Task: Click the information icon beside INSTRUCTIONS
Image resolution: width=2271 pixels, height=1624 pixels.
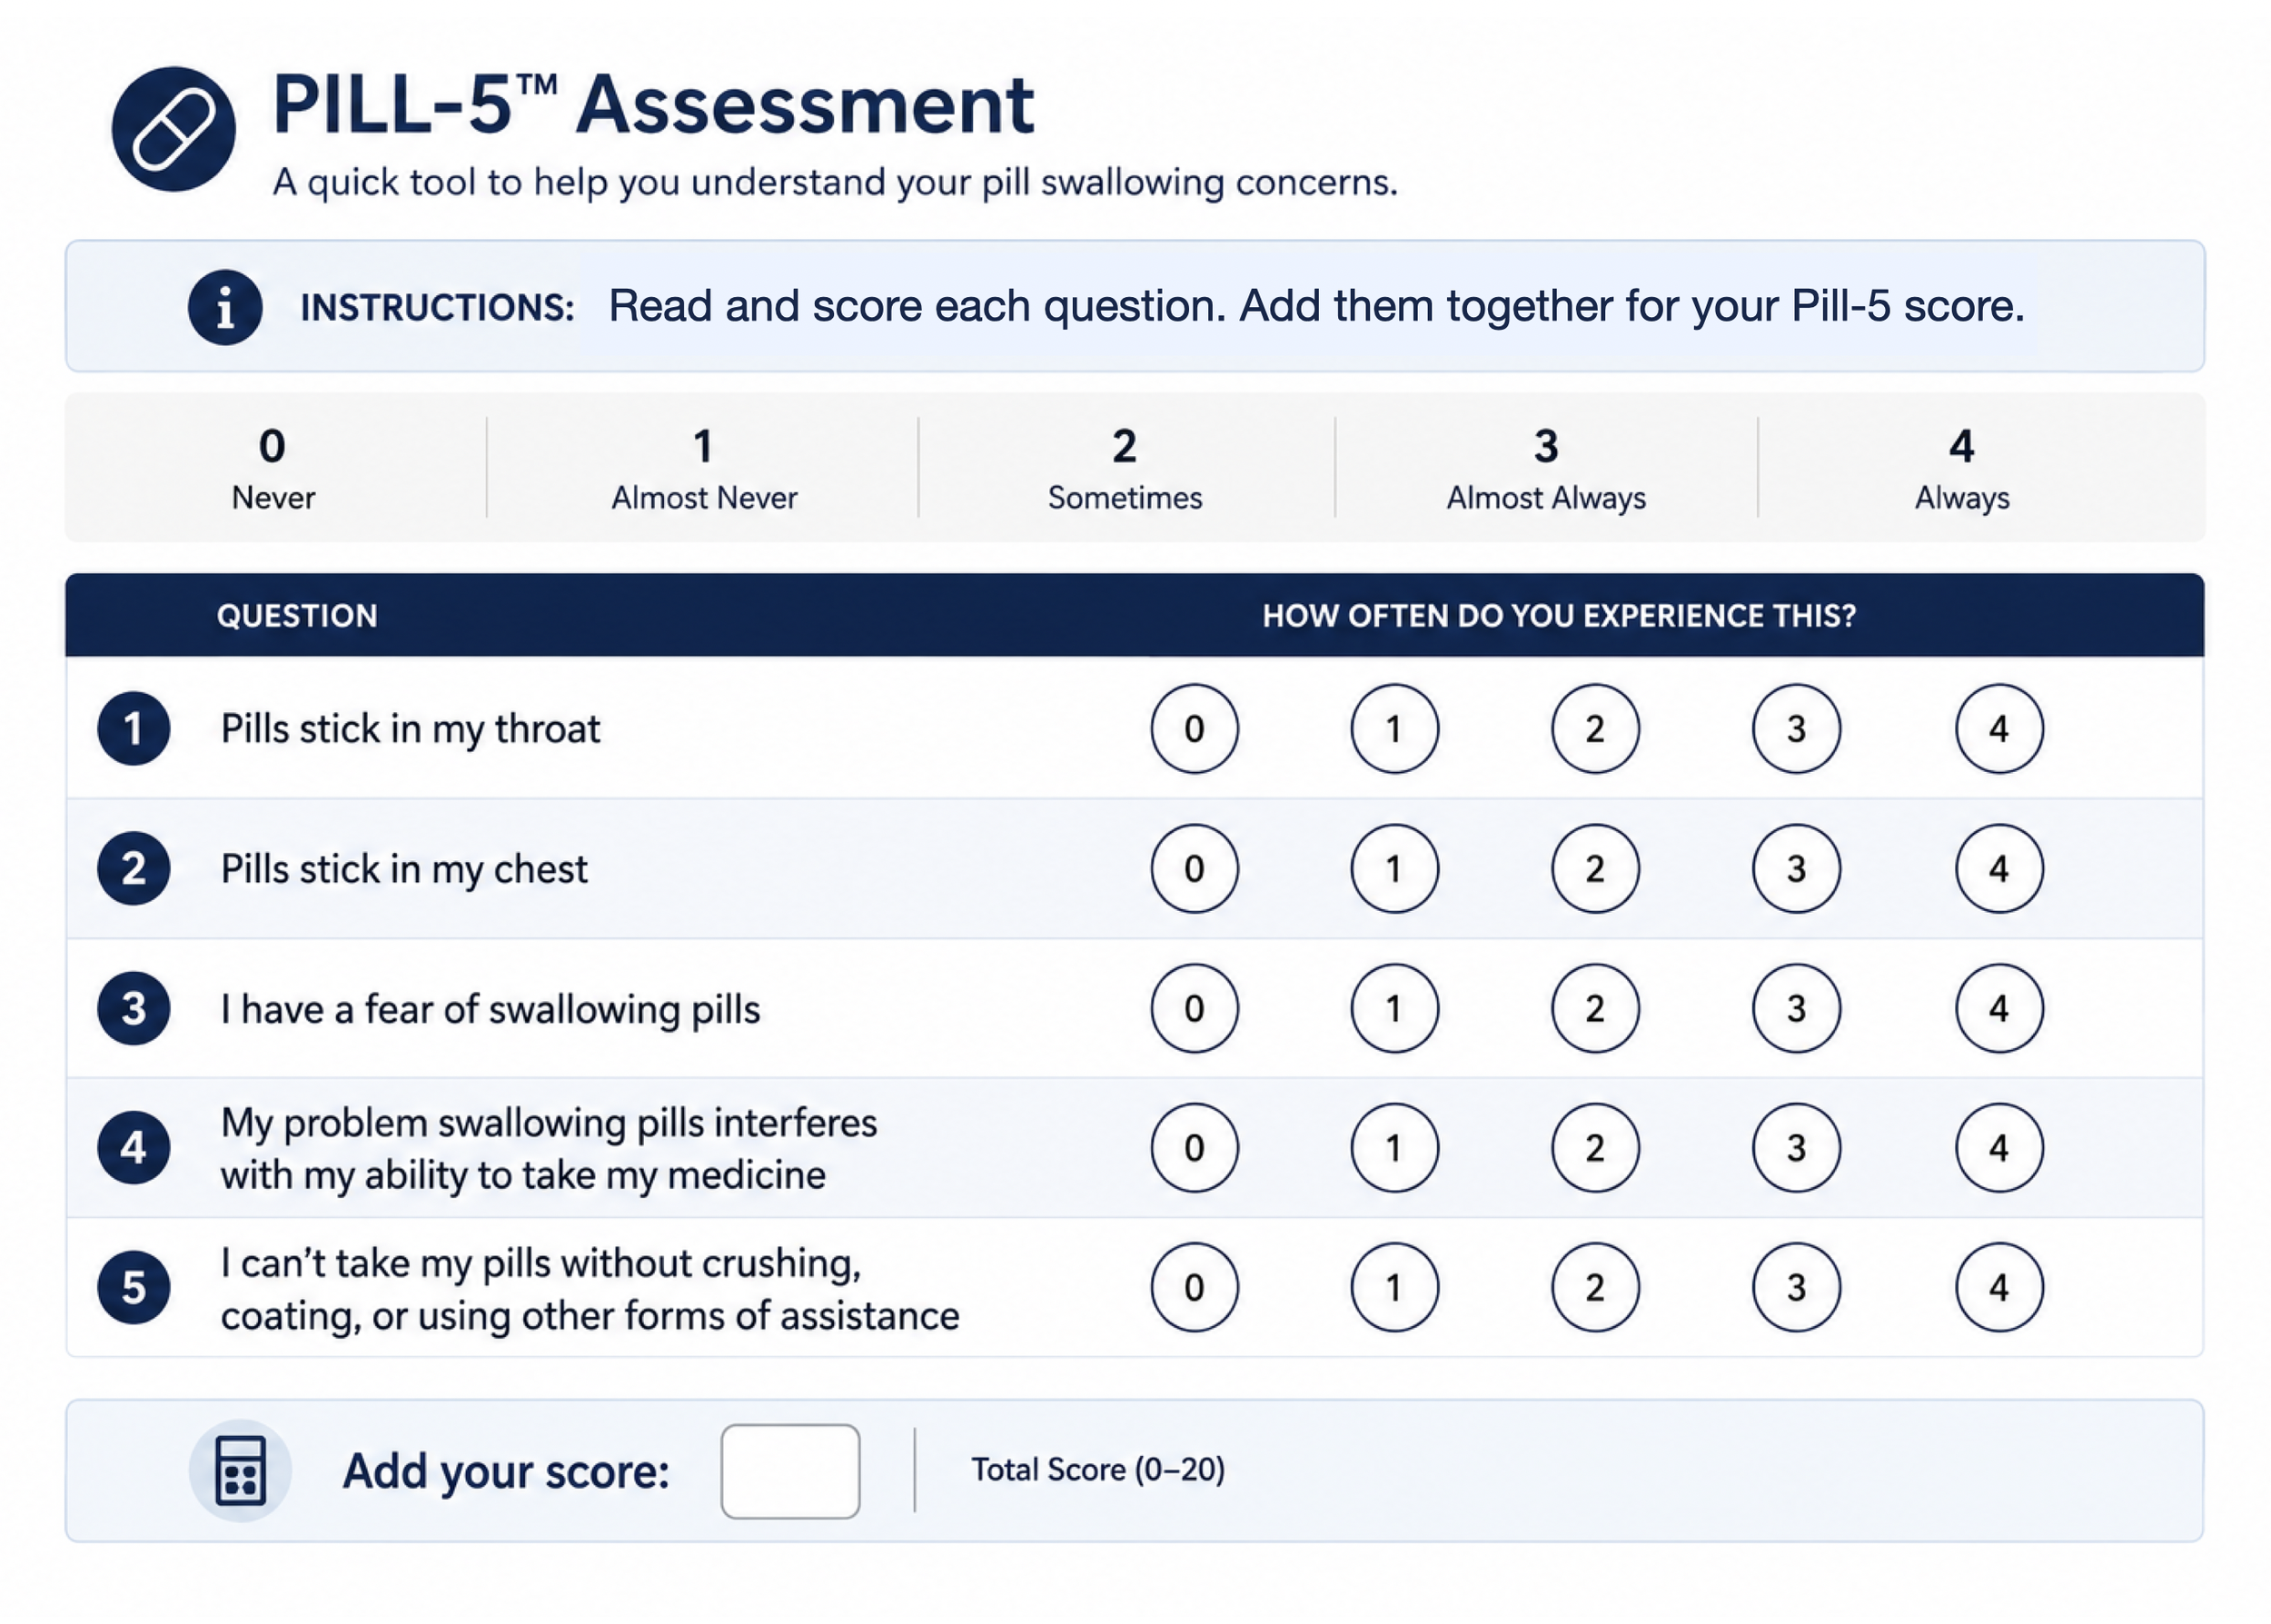Action: pos(225,307)
